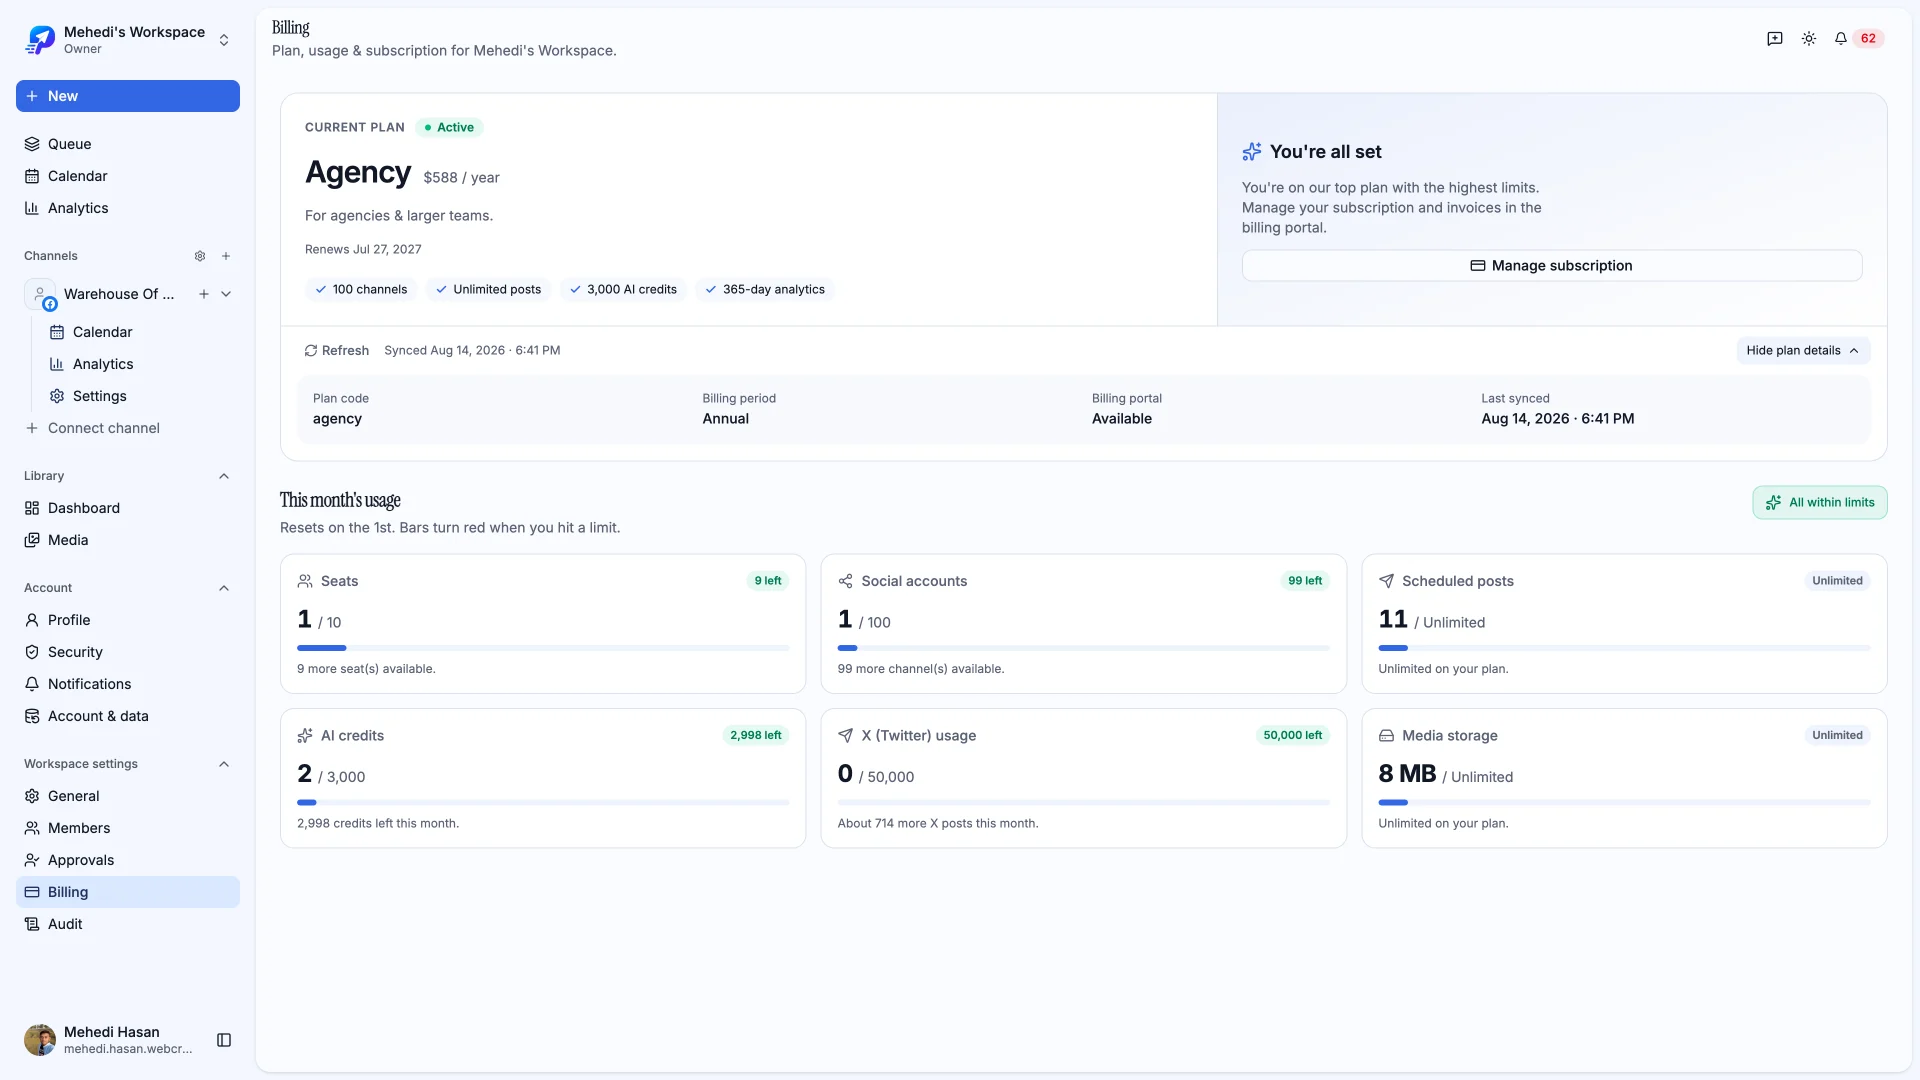Screen dimensions: 1920x1080
Task: Collapse the Warehouse Of channel chevron
Action: click(226, 294)
